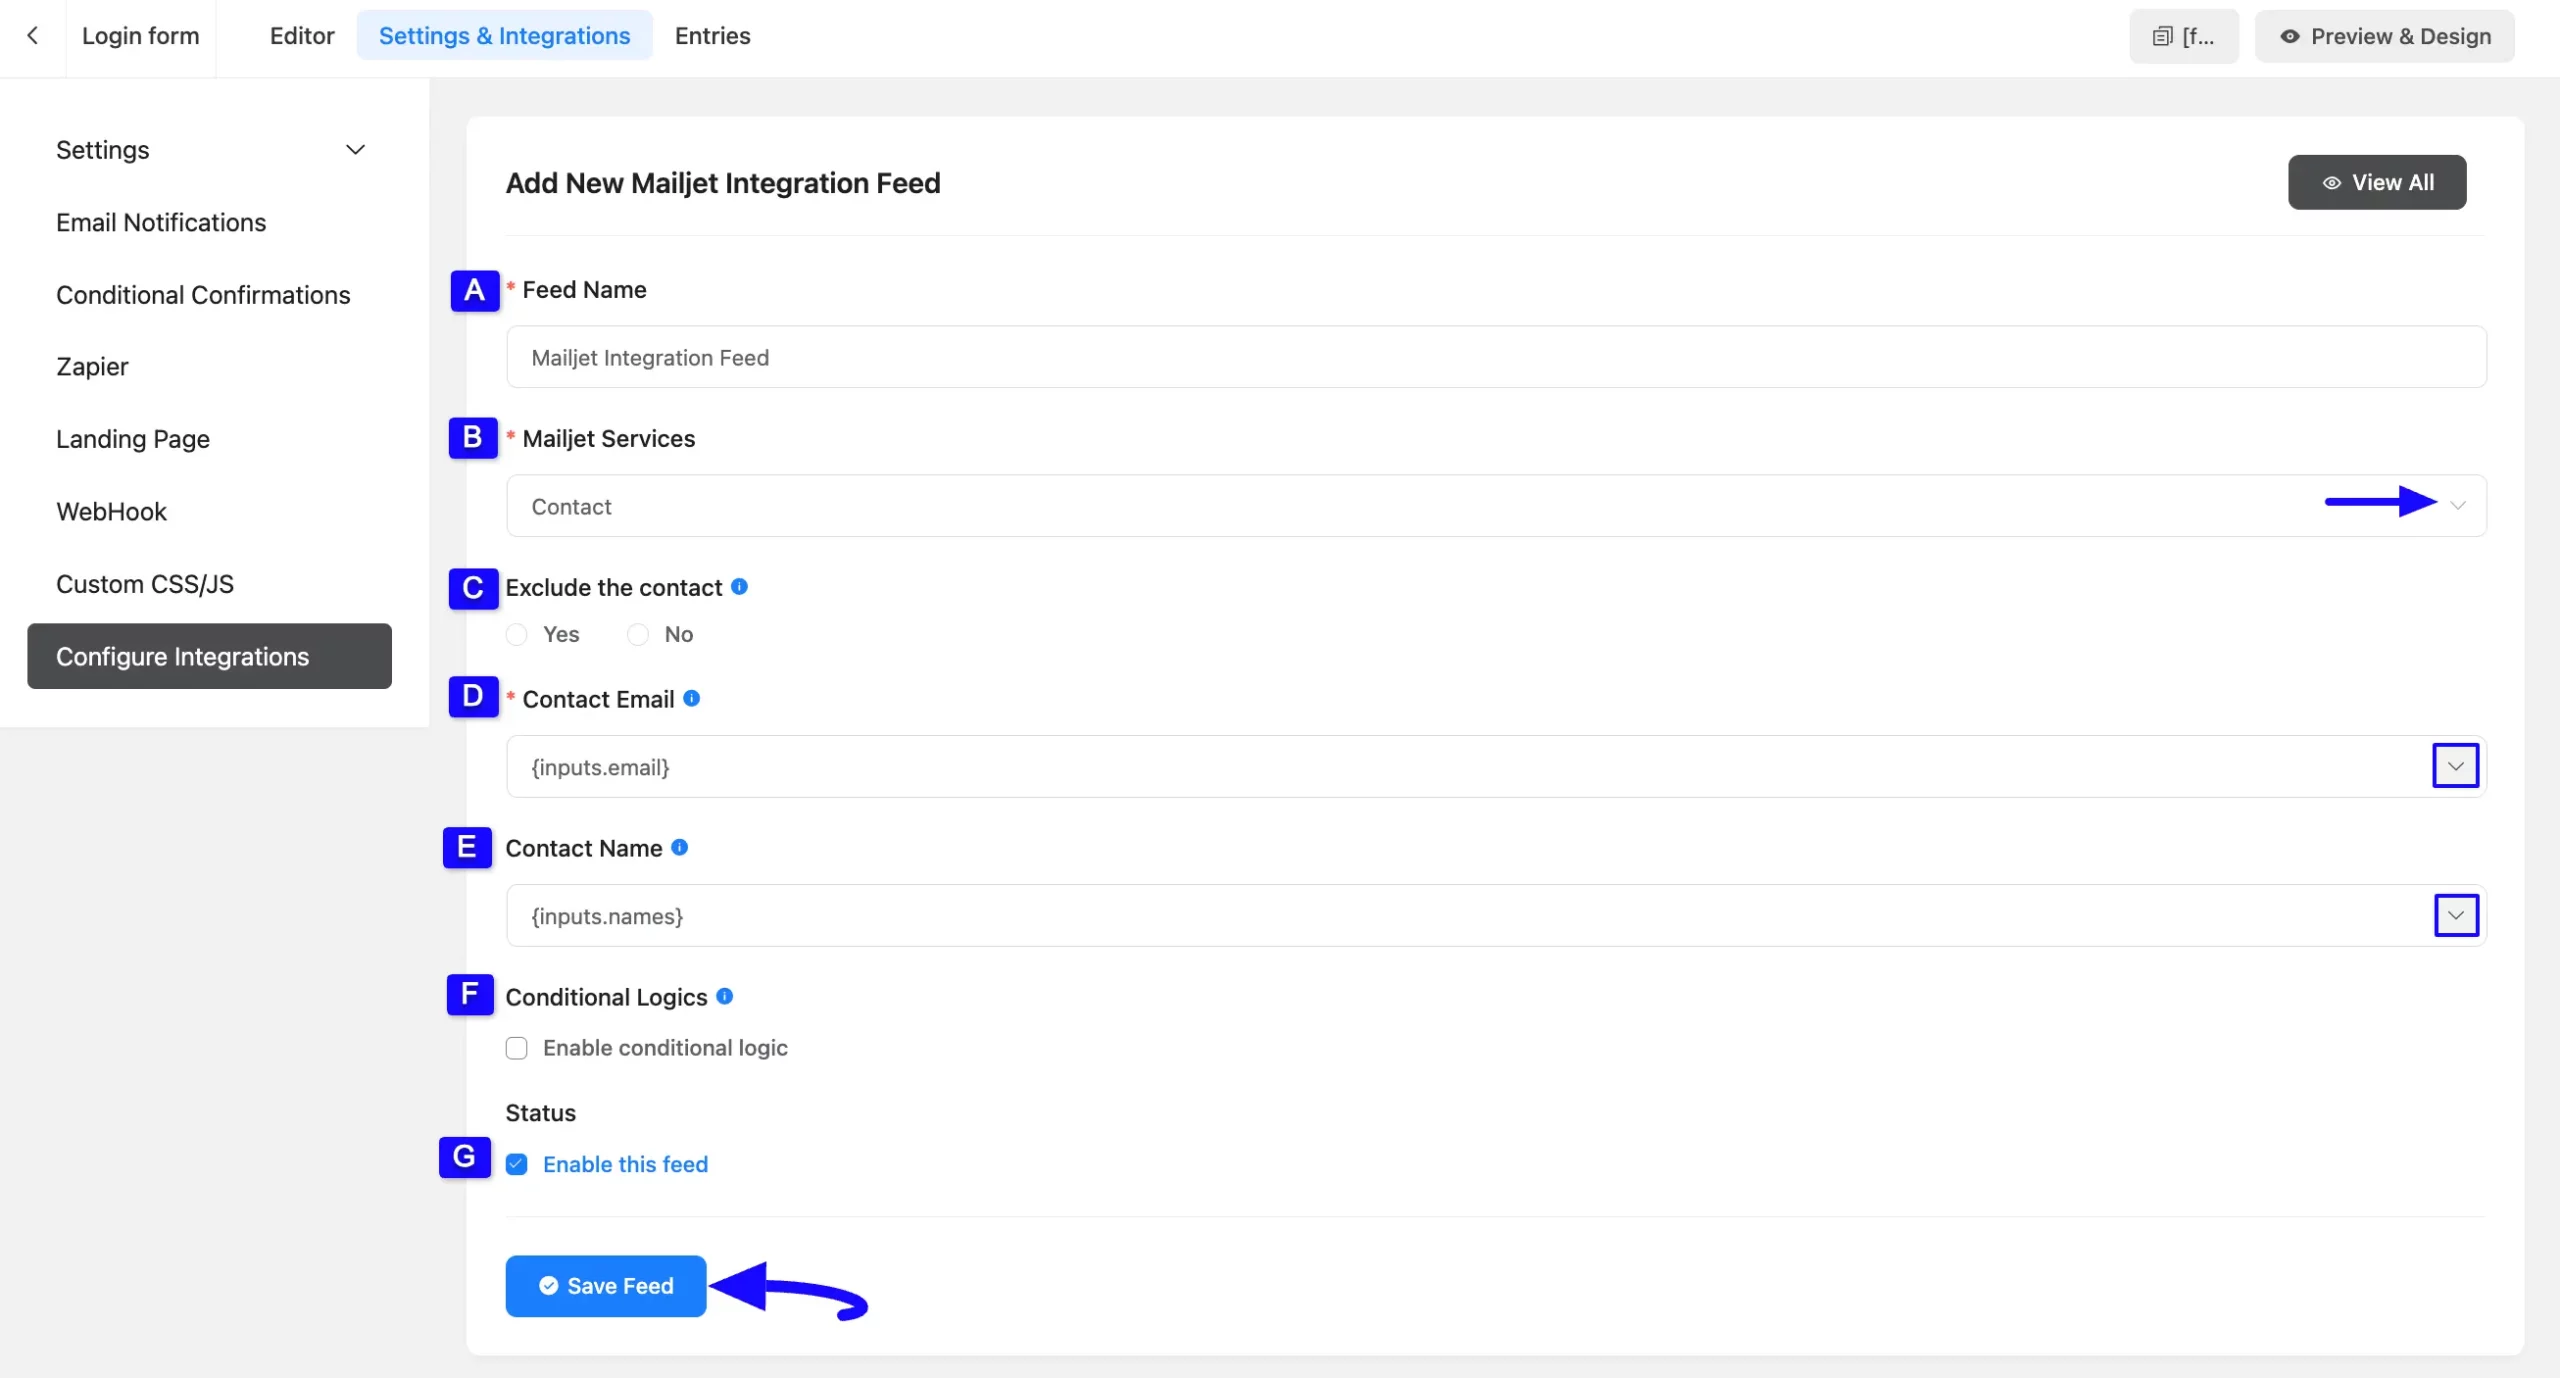Click the Enable this feed label text
2560x1378 pixels.
[x=625, y=1164]
